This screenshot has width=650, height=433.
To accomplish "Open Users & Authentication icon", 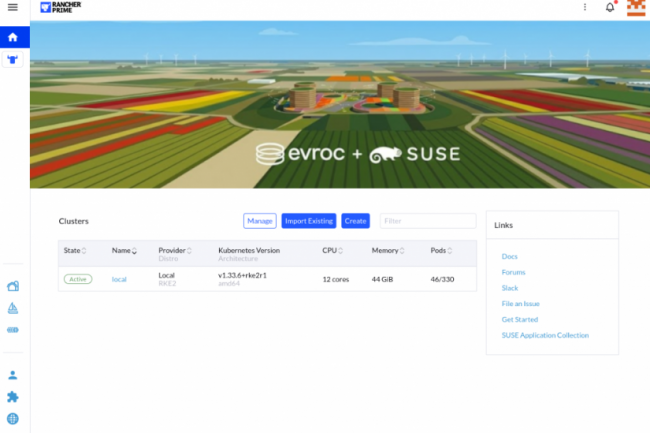I will [x=13, y=375].
